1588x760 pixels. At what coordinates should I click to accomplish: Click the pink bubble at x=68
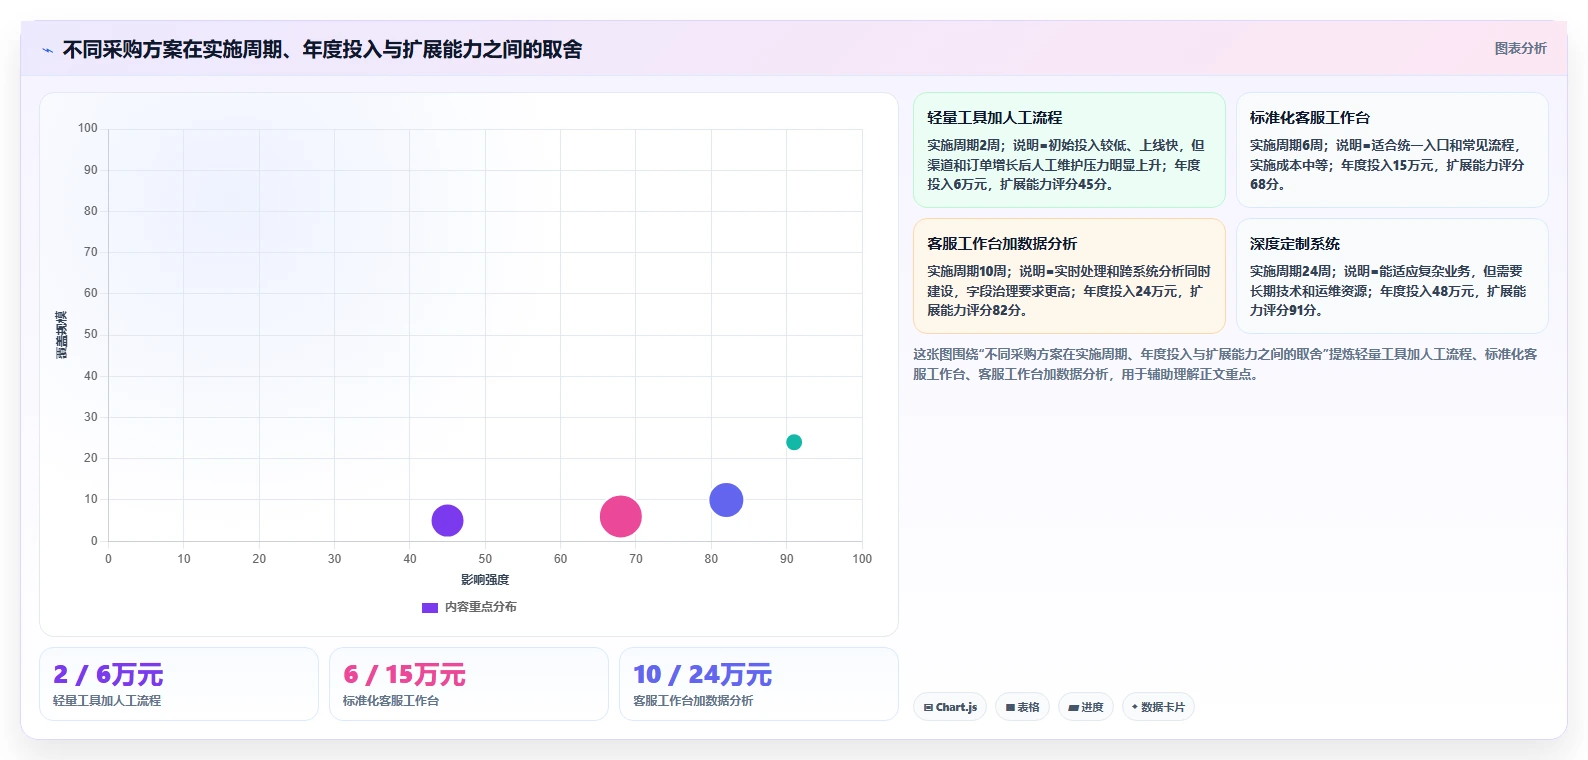[620, 516]
